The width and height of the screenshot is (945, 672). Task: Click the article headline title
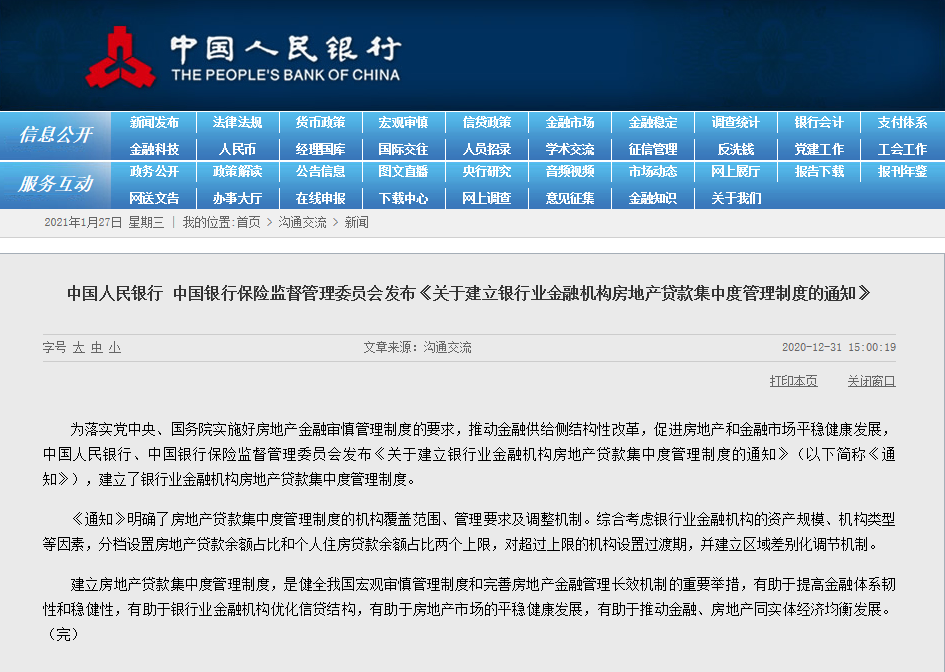pyautogui.click(x=469, y=294)
